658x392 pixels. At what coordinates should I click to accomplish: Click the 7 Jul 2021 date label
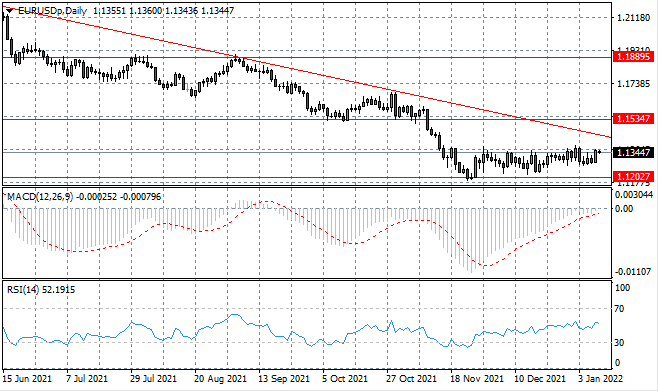(87, 379)
